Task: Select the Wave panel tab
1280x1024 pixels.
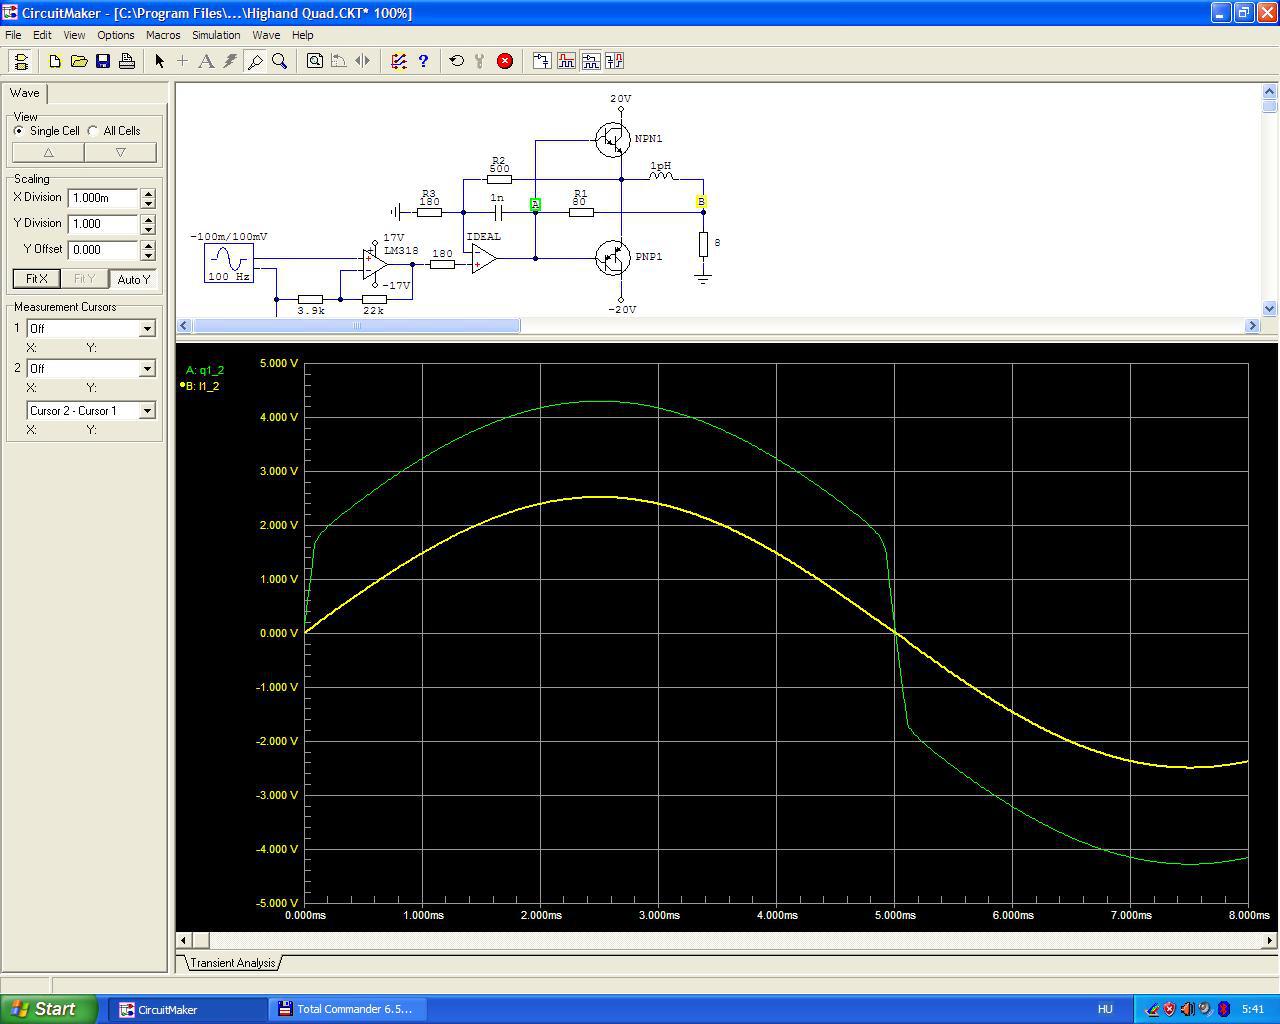Action: tap(25, 93)
